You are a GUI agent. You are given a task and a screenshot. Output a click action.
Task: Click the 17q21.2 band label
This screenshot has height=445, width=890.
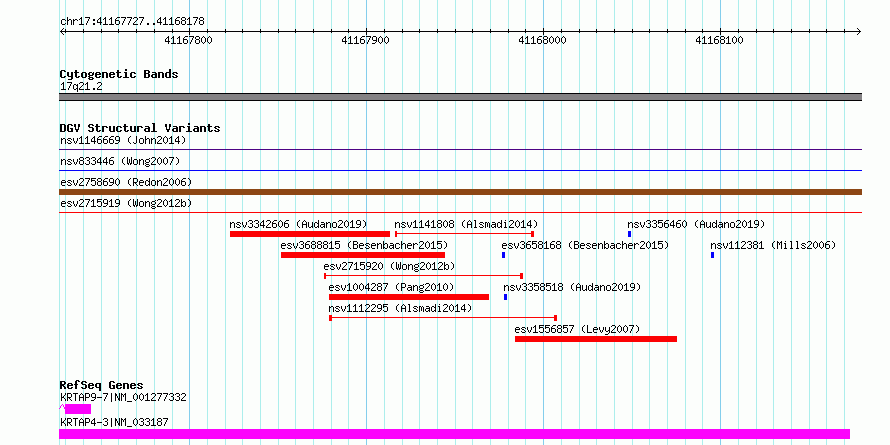[81, 87]
